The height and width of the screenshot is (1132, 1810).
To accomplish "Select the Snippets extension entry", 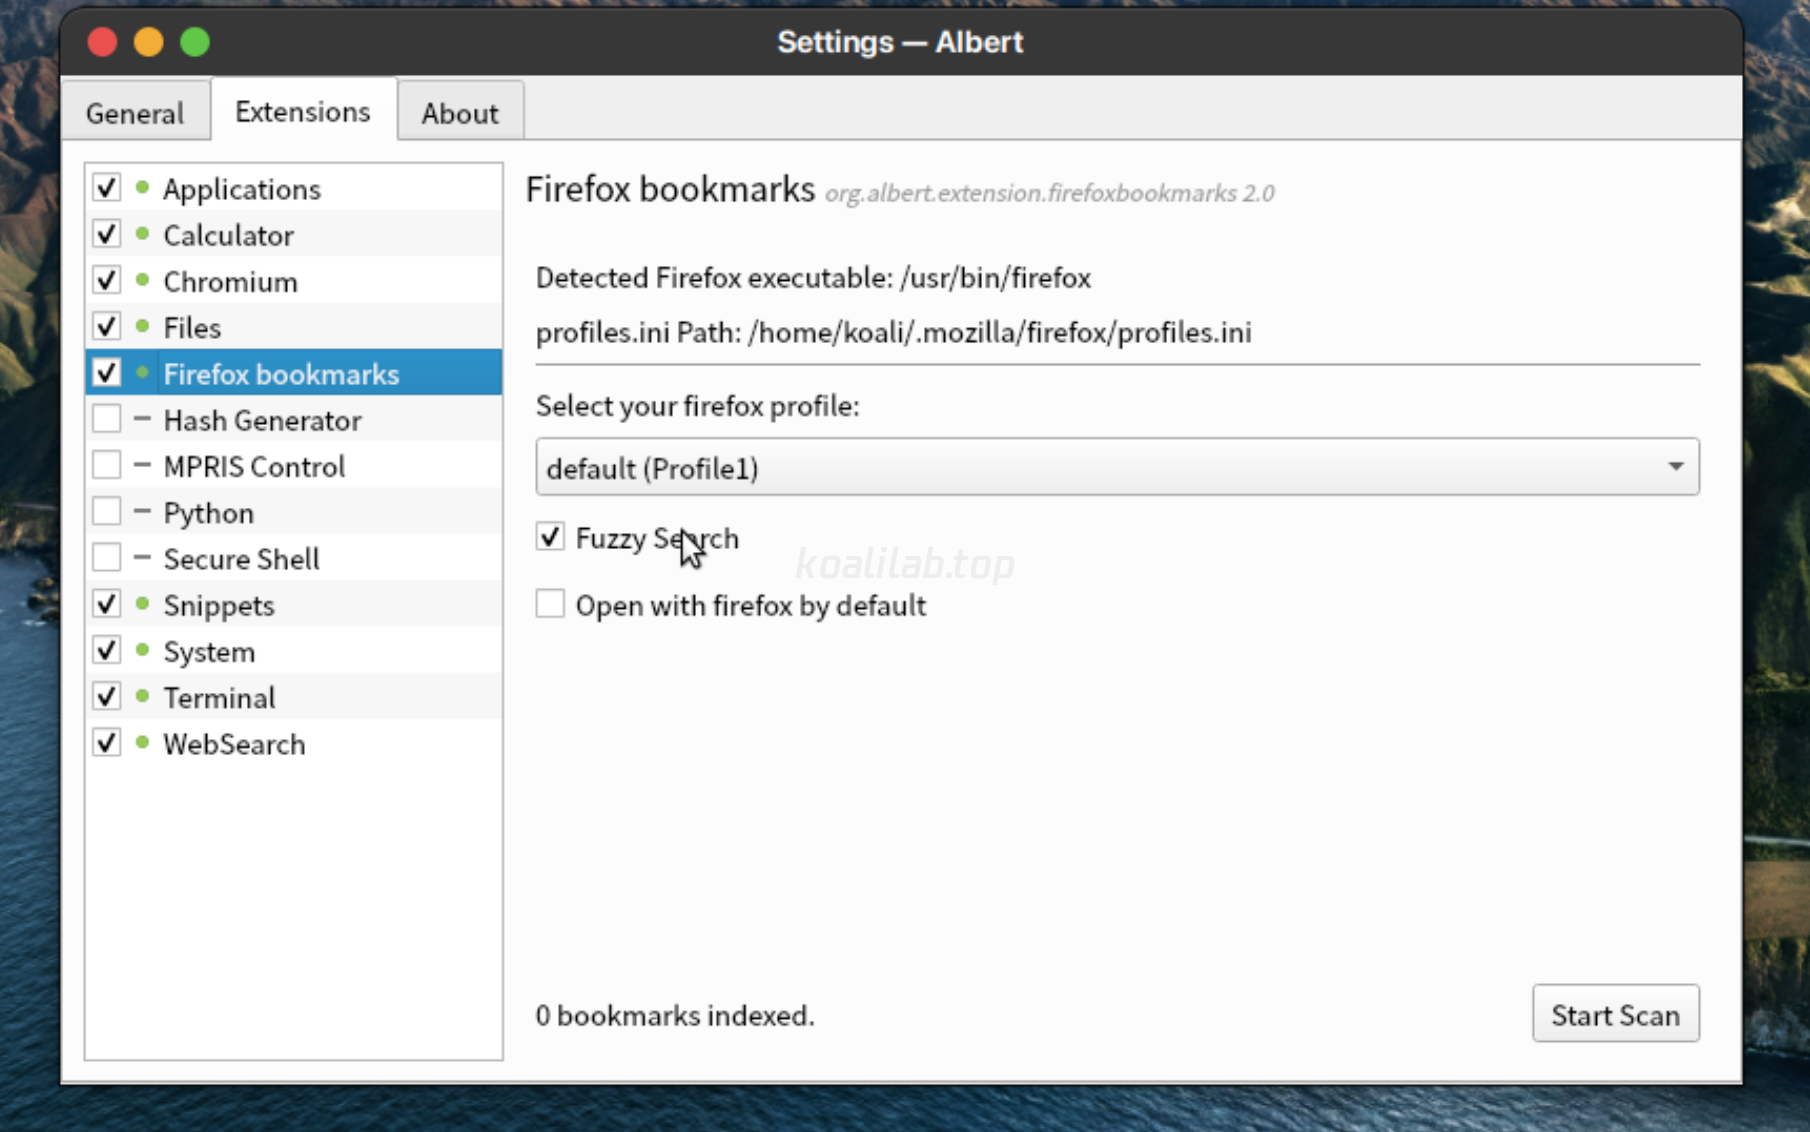I will [294, 604].
